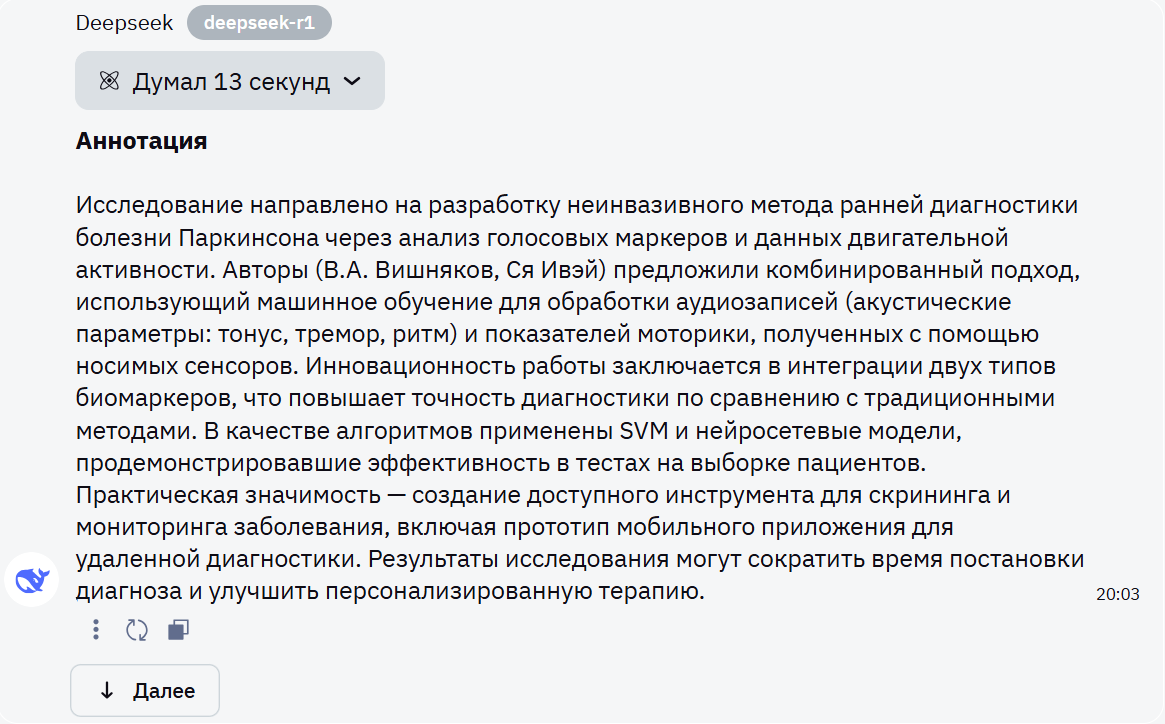Click the refresh icon to retry generation
This screenshot has height=724, width=1165.
pos(137,630)
